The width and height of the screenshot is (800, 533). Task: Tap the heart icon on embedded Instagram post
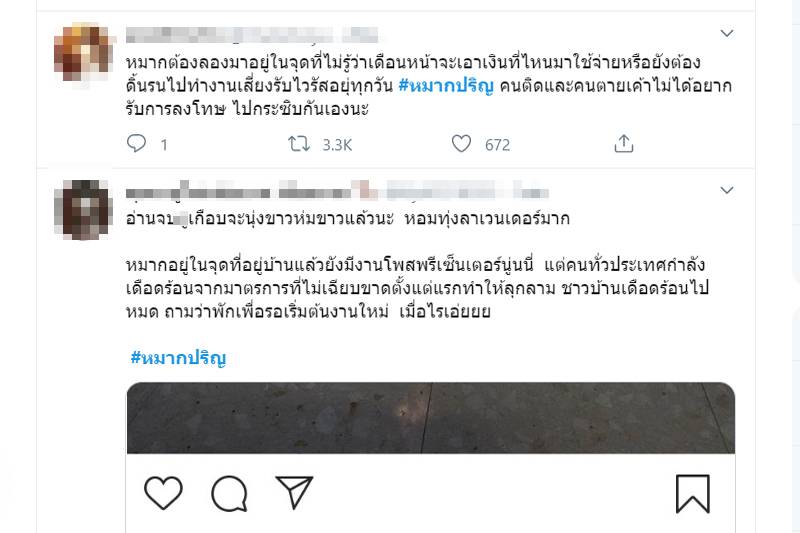(x=163, y=493)
